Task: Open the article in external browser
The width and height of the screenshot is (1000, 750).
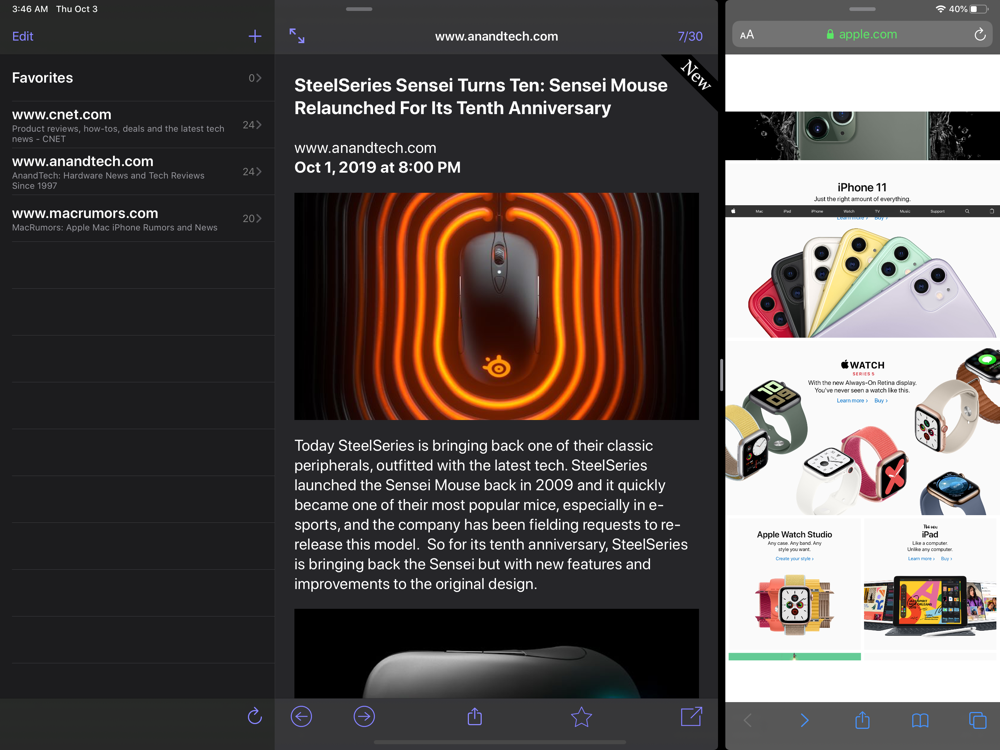Action: pyautogui.click(x=691, y=716)
